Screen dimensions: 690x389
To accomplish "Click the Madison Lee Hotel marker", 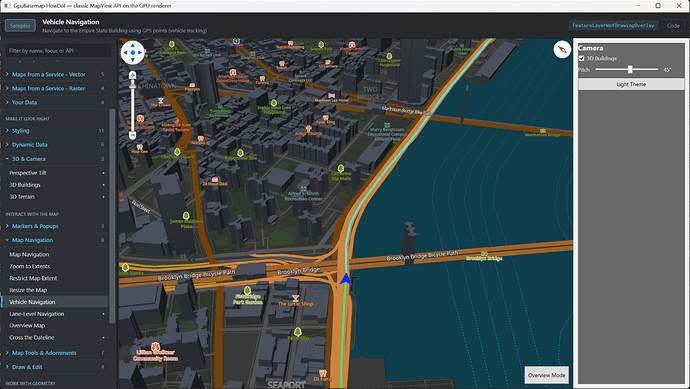I will pos(331,95).
